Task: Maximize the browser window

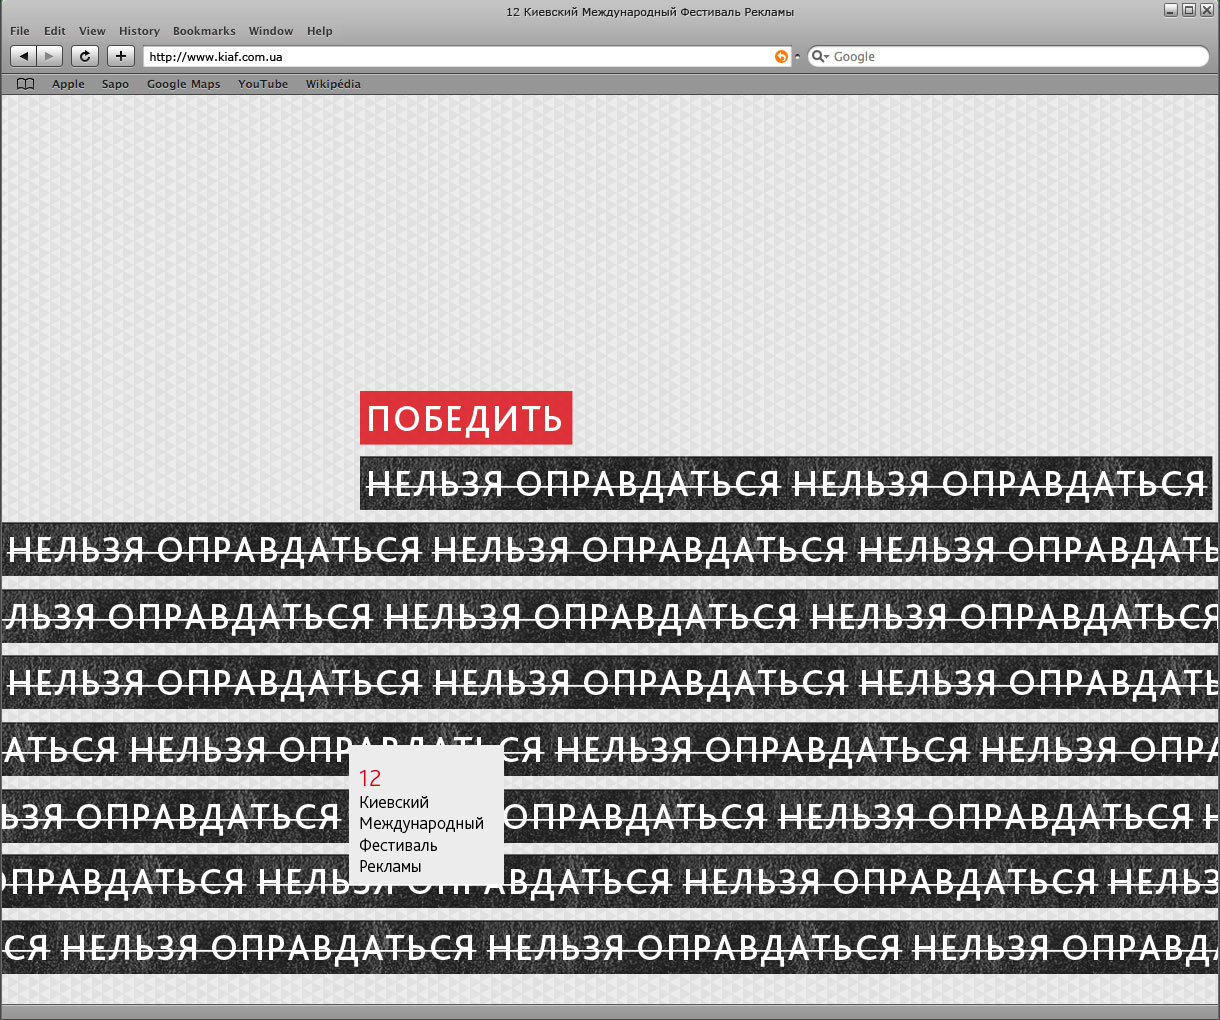Action: [1188, 10]
